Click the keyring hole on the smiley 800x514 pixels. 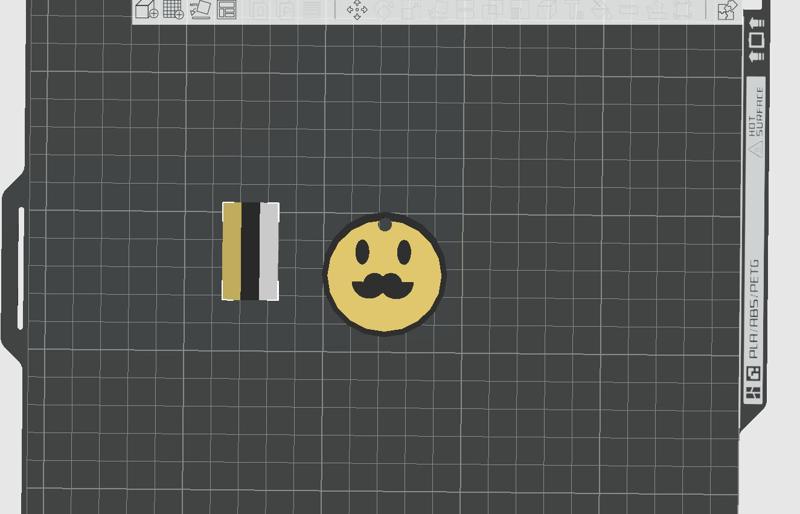385,225
